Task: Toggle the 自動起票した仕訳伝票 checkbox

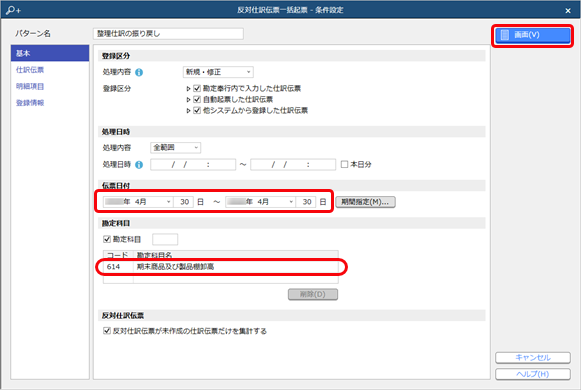Action: (197, 99)
